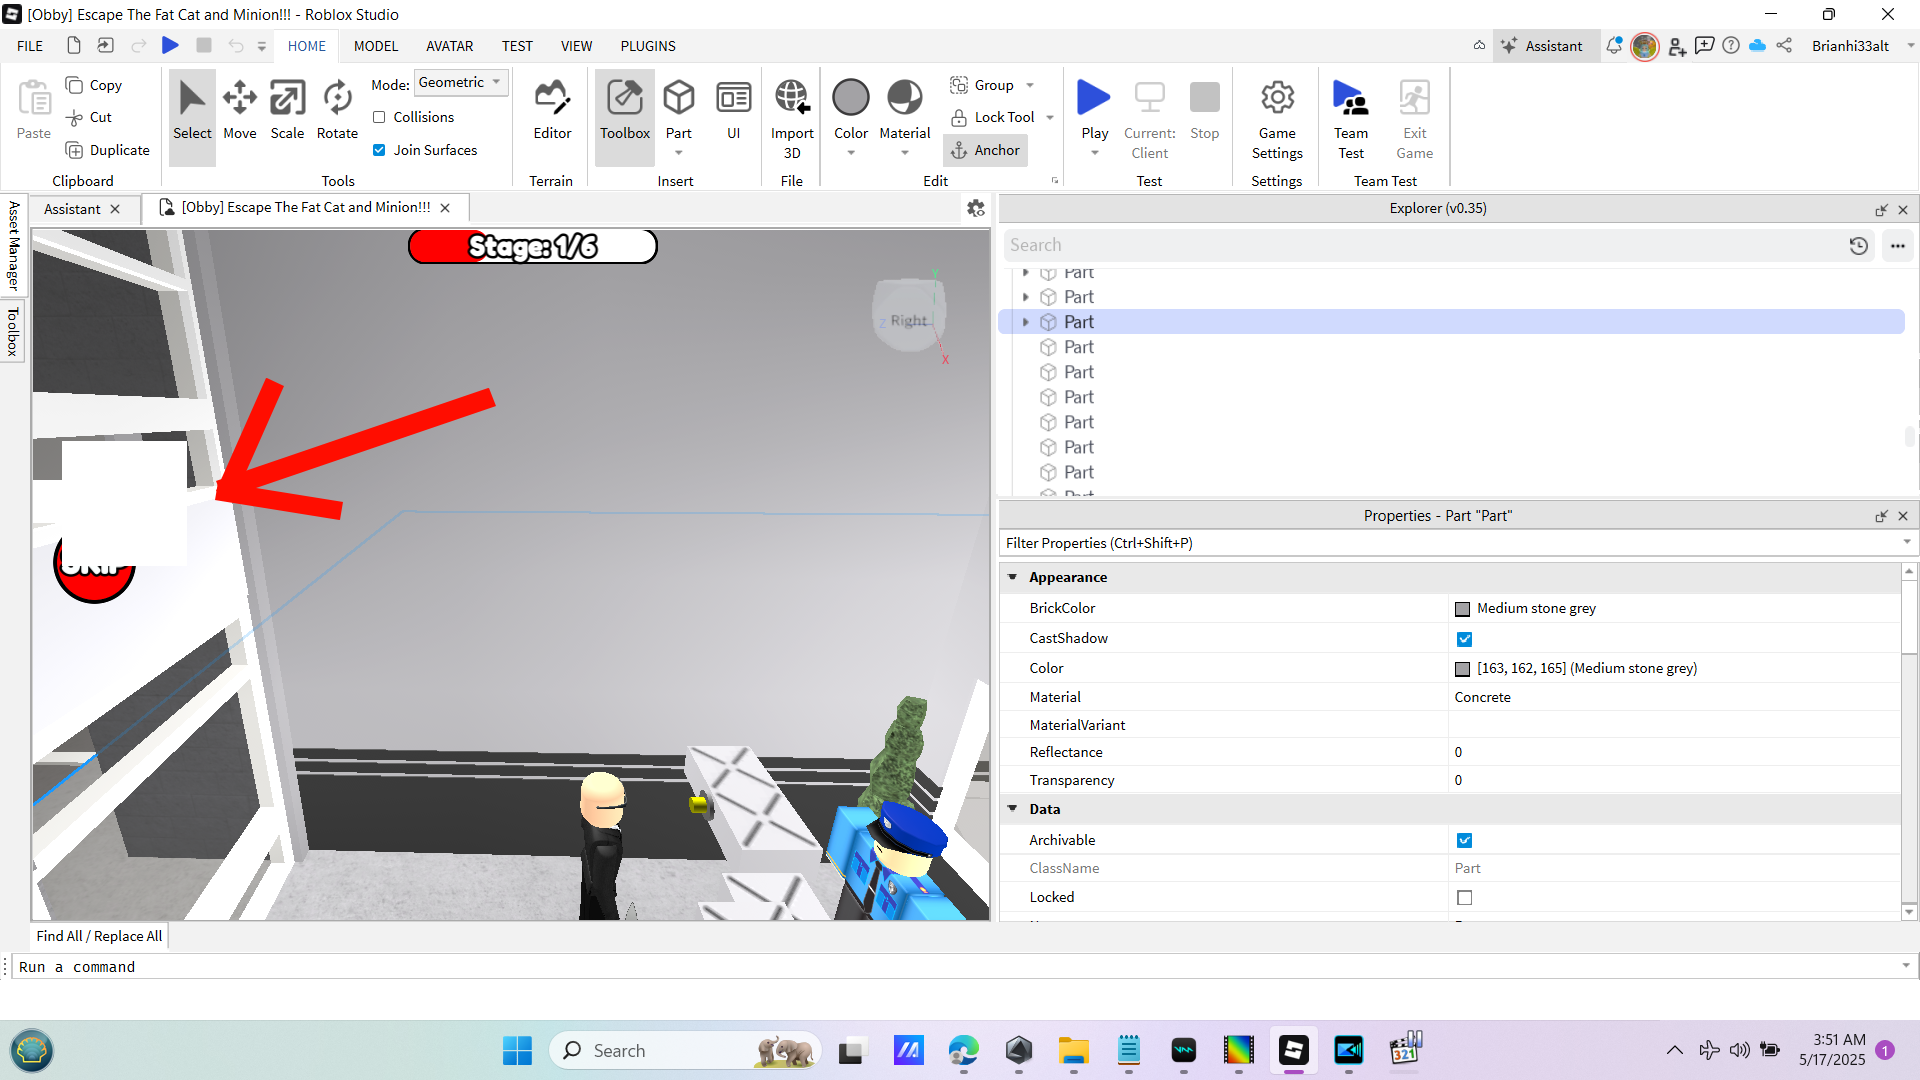The image size is (1920, 1080).
Task: Expand the highlighted Part tree item
Action: (1026, 322)
